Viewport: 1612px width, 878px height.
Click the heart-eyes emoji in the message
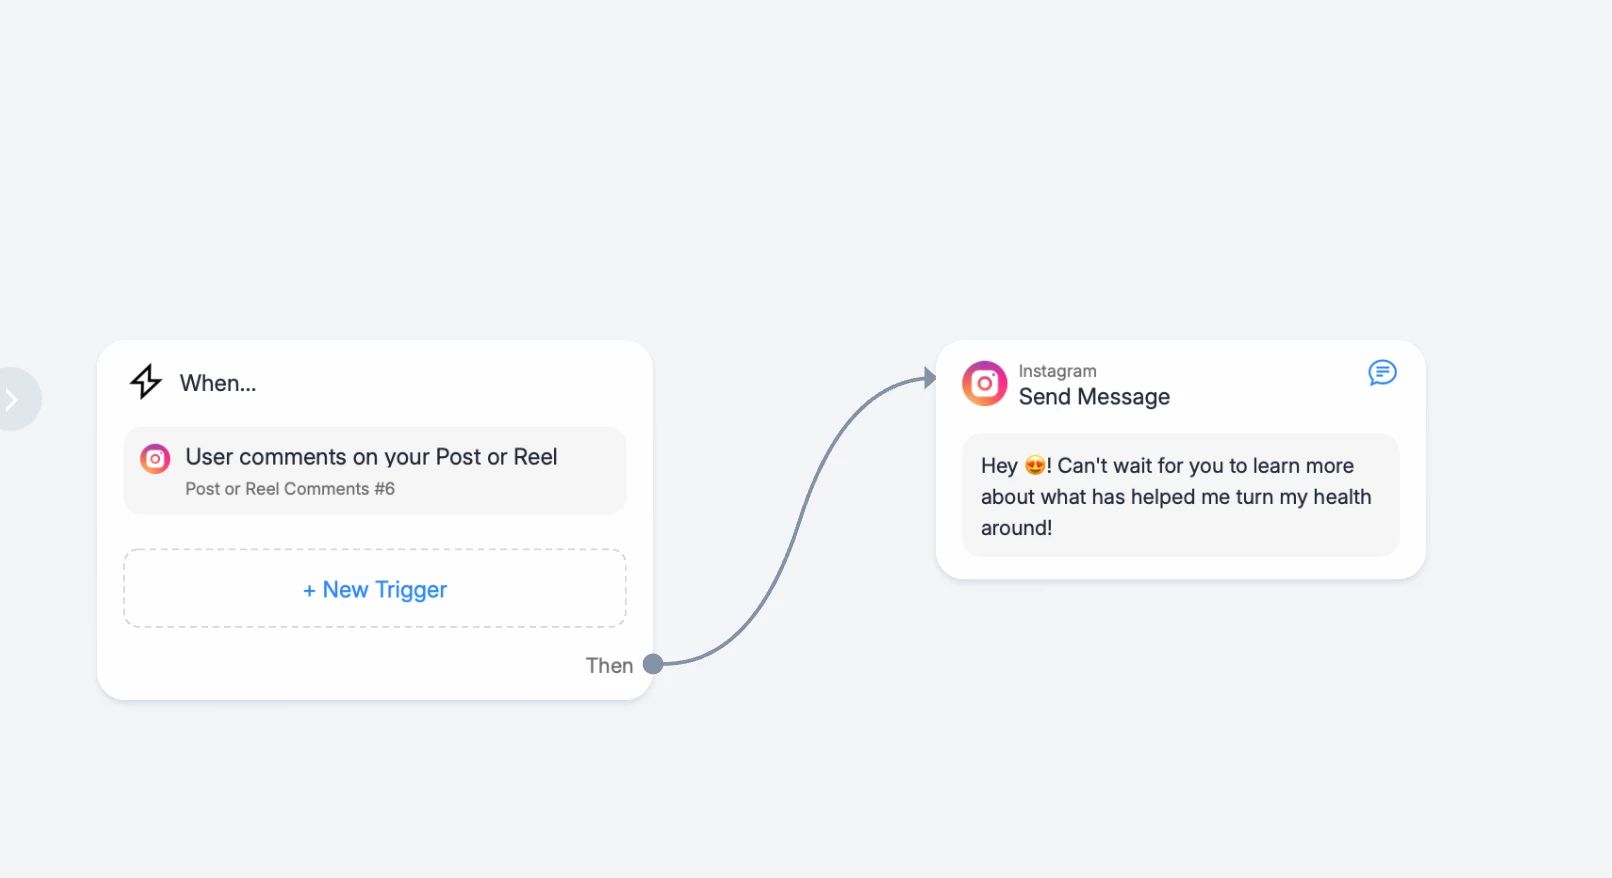1035,465
